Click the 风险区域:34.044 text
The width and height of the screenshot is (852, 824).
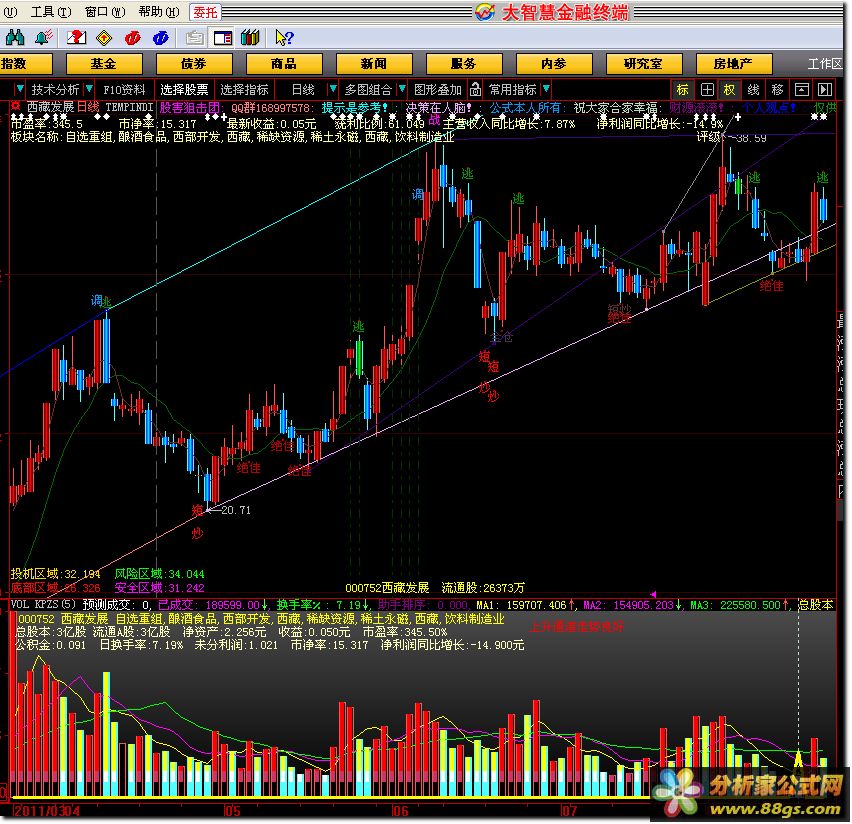point(159,573)
